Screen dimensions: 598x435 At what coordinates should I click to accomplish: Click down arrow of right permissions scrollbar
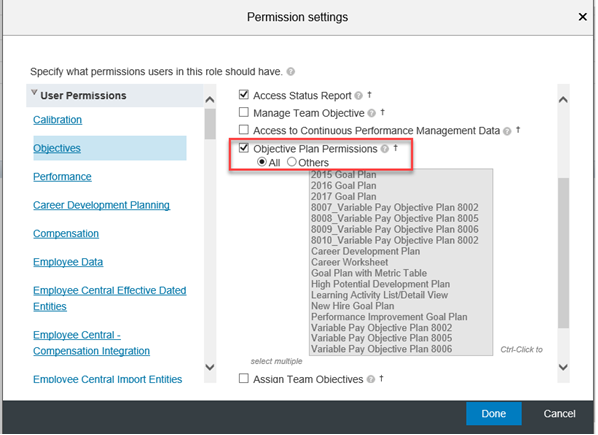pyautogui.click(x=563, y=368)
